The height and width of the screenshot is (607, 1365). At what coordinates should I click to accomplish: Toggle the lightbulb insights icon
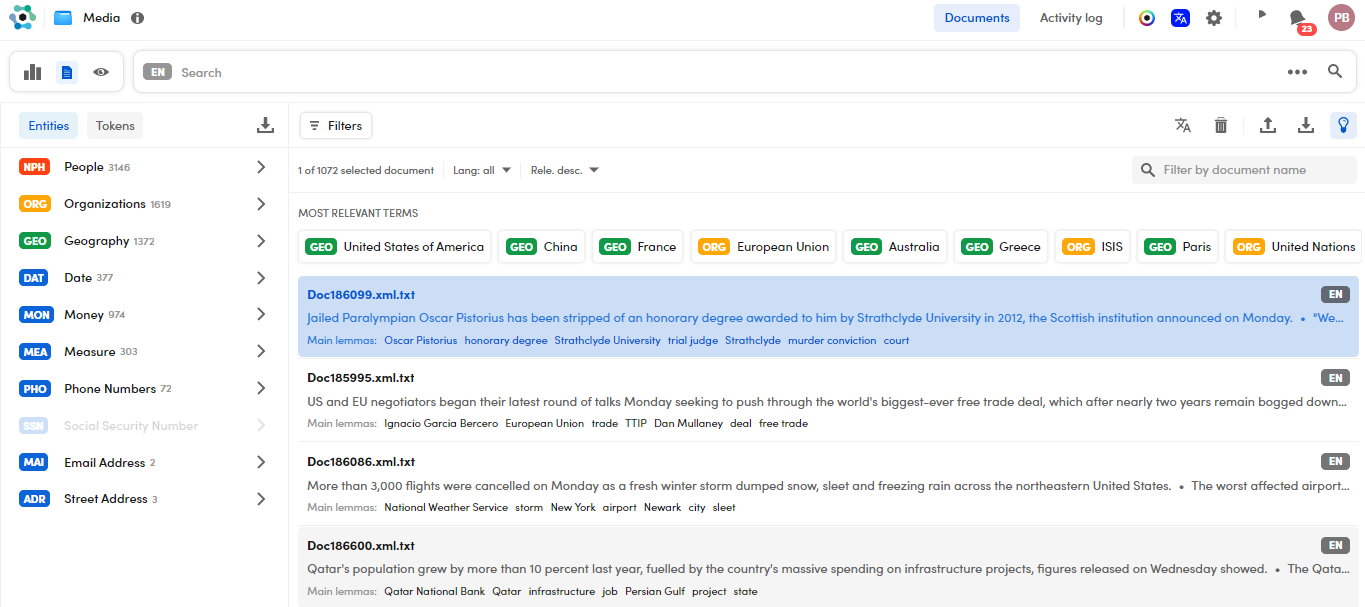click(1343, 125)
